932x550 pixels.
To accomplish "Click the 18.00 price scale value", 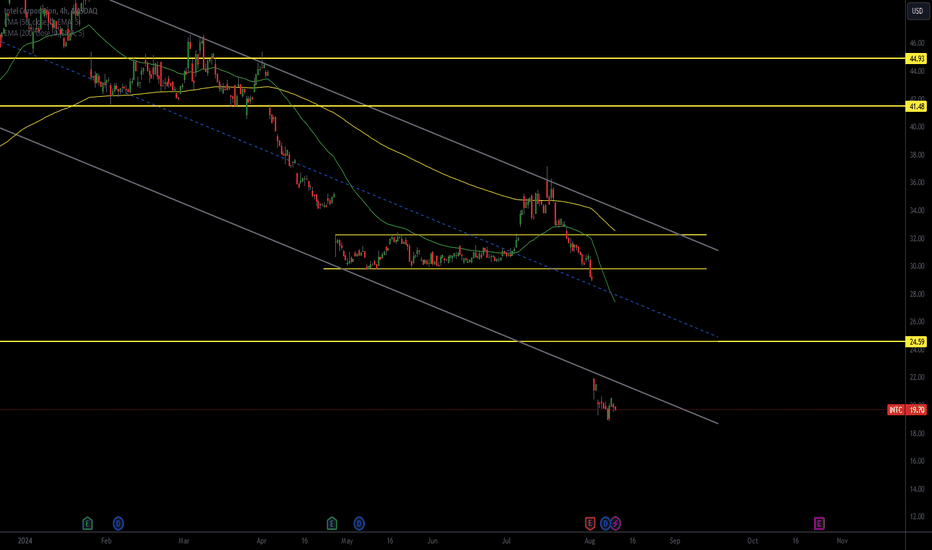I will click(x=917, y=433).
